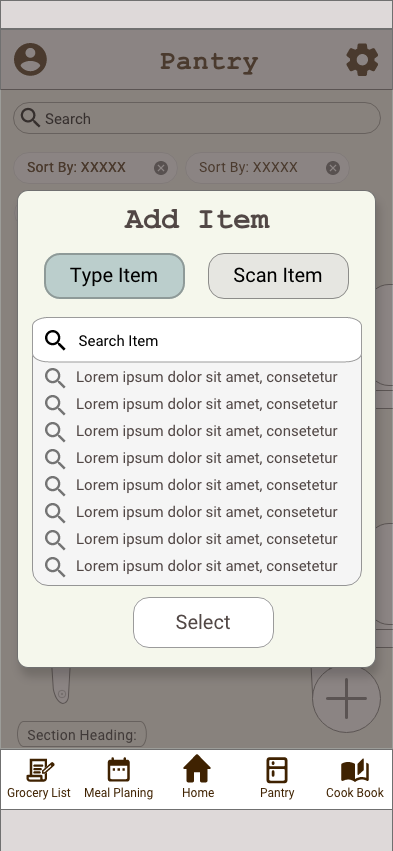This screenshot has height=851, width=393.
Task: Focus the Search Item input field
Action: tap(197, 340)
